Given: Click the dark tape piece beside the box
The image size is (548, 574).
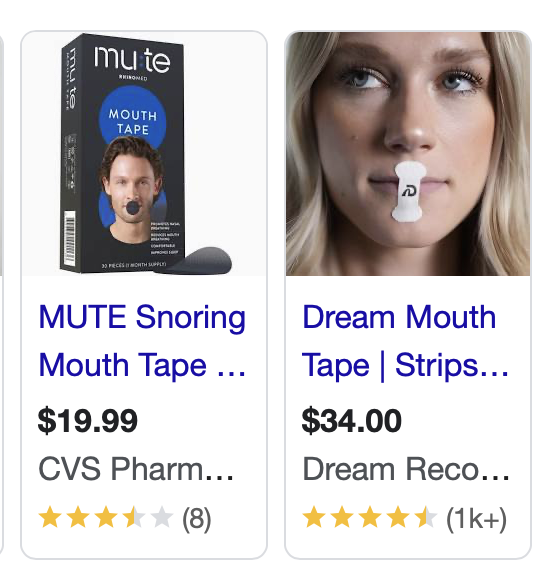Looking at the screenshot, I should coord(193,260).
